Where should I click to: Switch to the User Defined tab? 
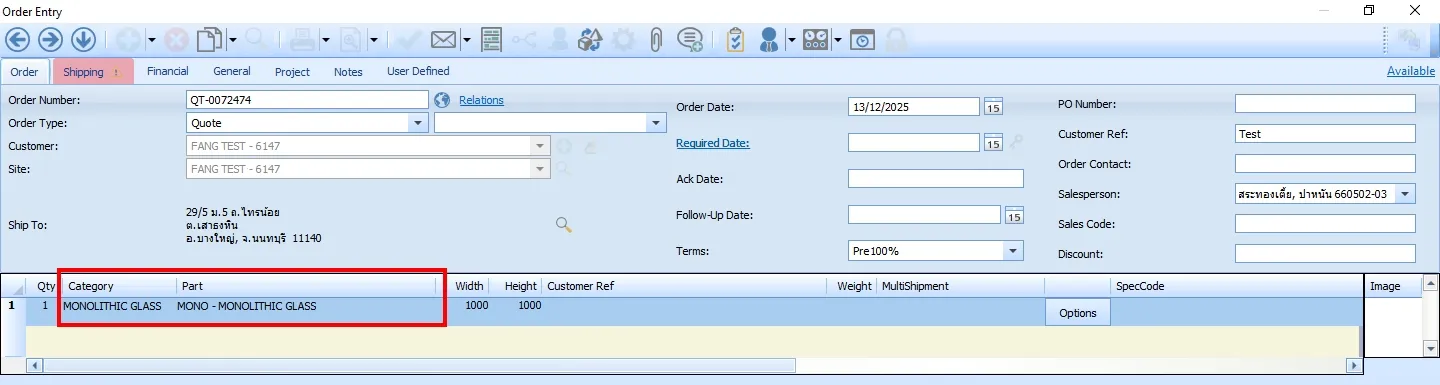point(418,72)
